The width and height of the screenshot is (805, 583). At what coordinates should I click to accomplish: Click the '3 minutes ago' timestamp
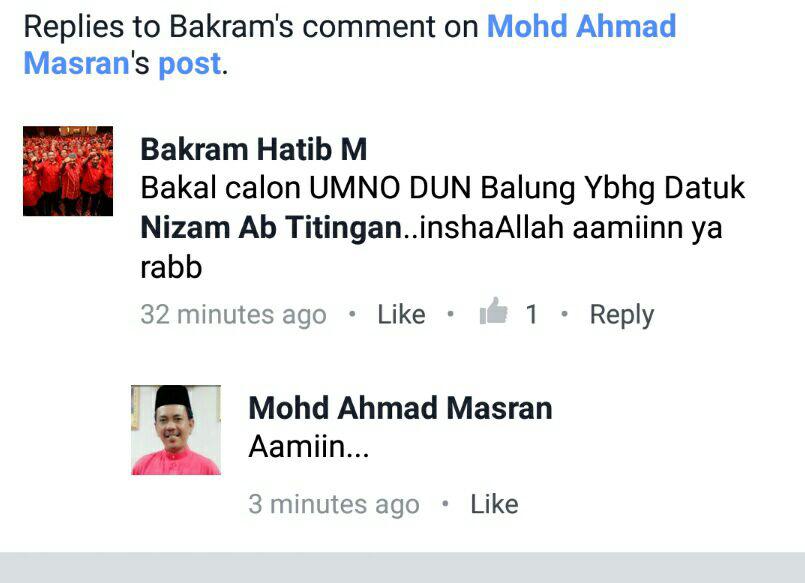[334, 504]
